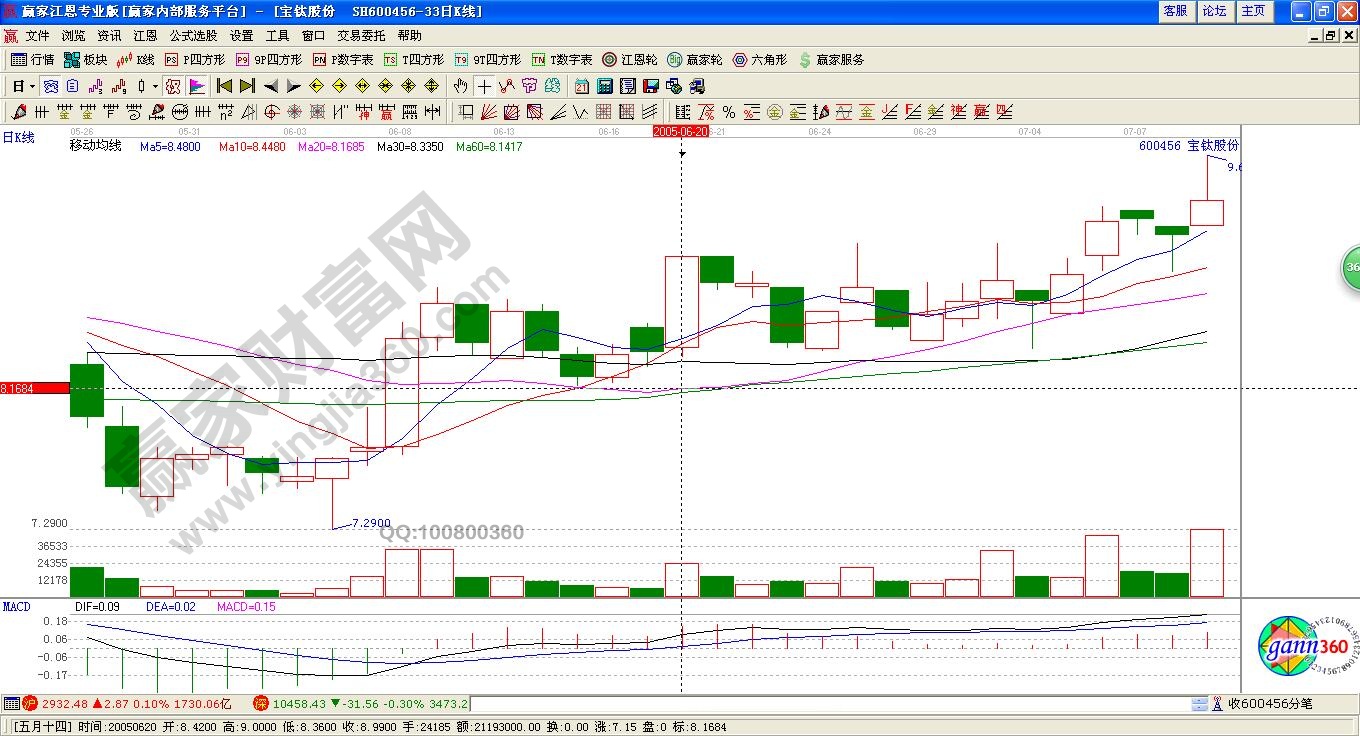Toggle the 权 ex-rights adjustment button
The width and height of the screenshot is (1360, 736).
click(173, 86)
